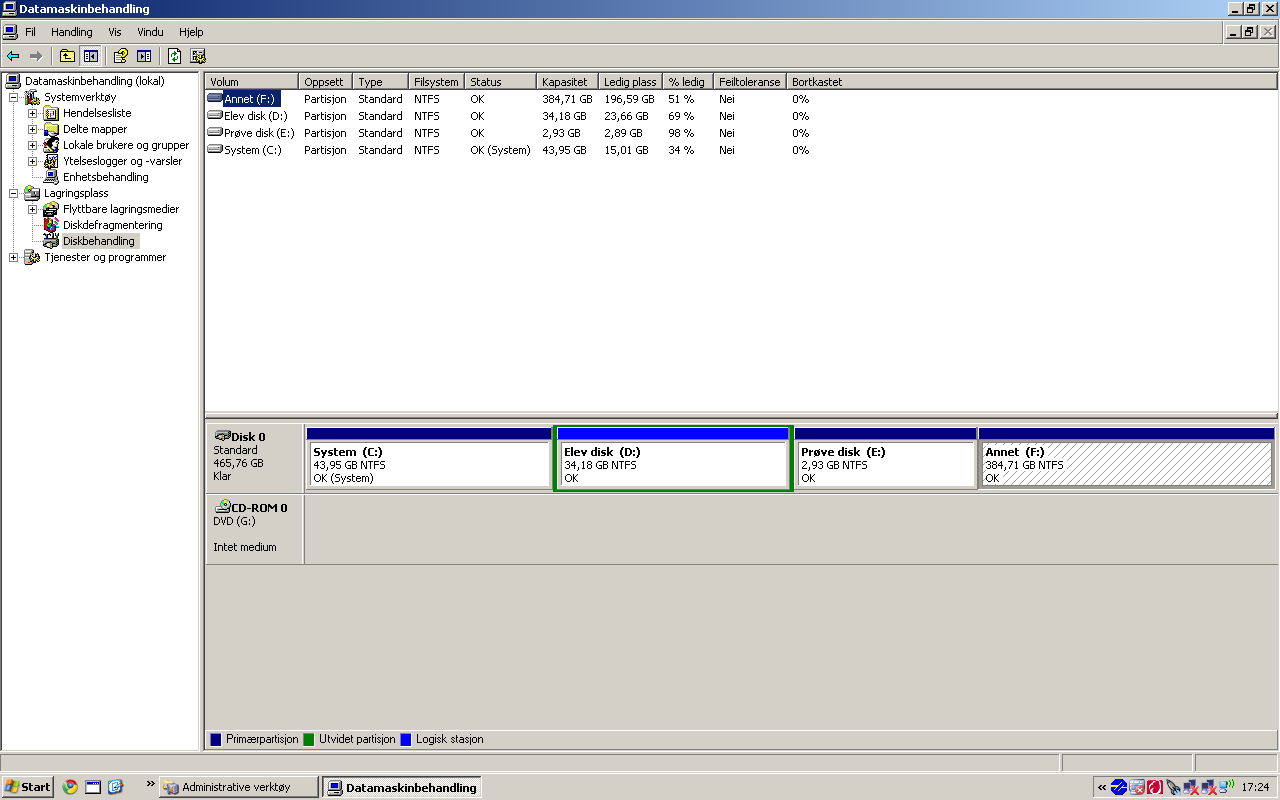
Task: Select the System (C:) partition block
Action: 429,459
